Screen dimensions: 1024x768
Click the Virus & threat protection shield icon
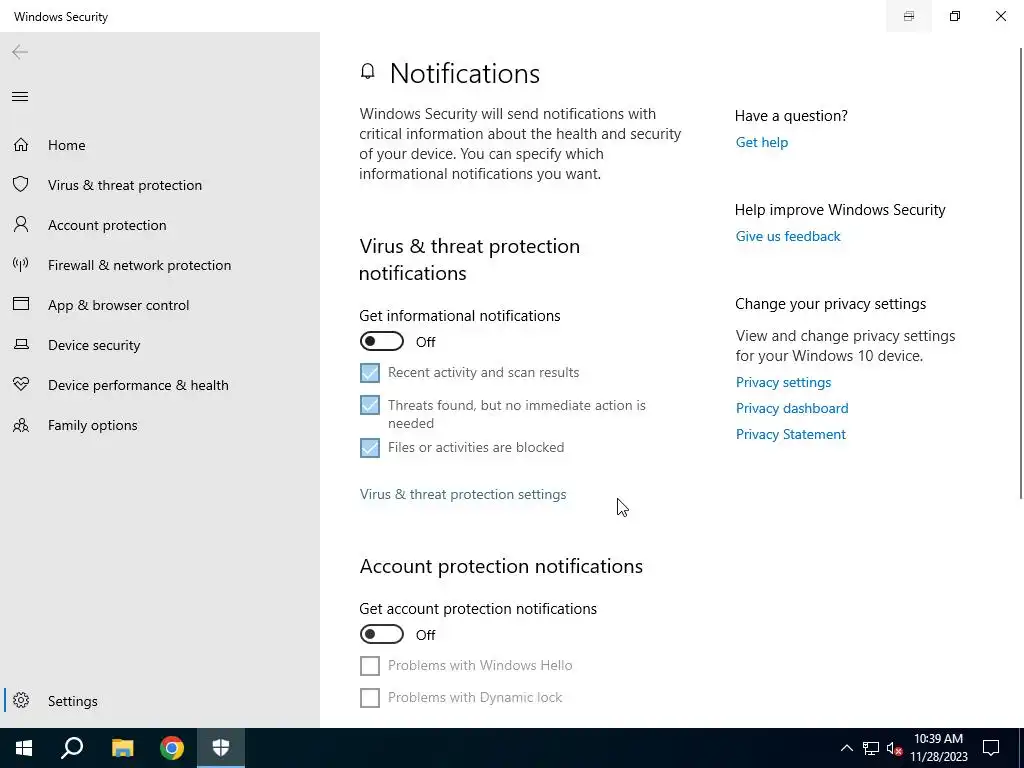(21, 184)
